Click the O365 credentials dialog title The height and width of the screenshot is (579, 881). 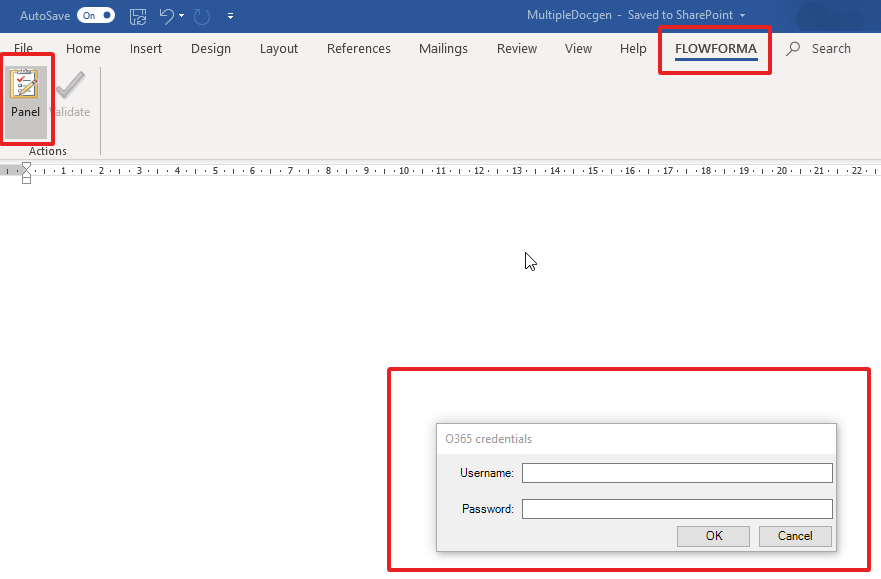[x=488, y=439]
